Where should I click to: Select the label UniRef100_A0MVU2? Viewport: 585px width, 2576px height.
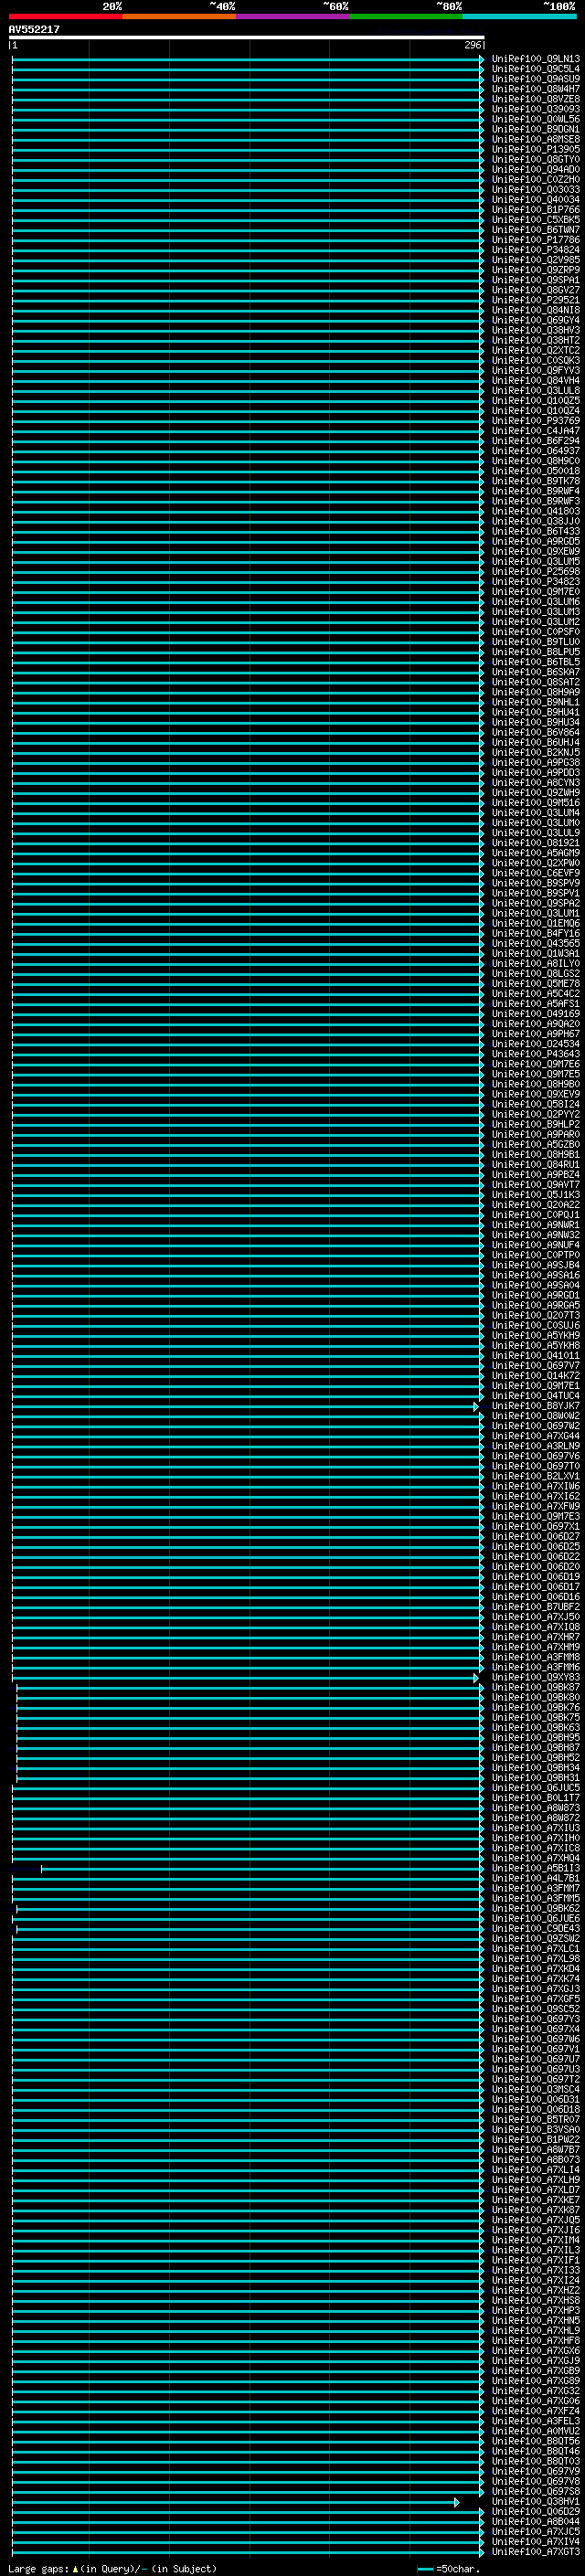(x=536, y=2431)
